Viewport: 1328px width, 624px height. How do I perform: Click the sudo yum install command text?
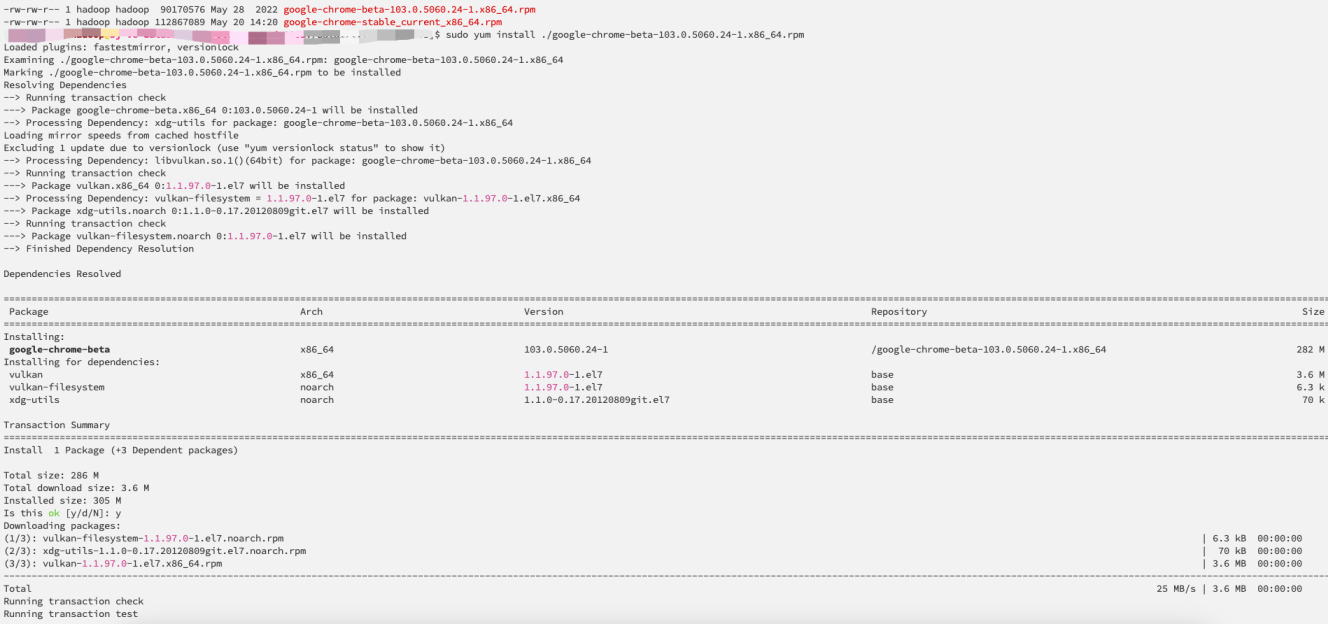624,35
